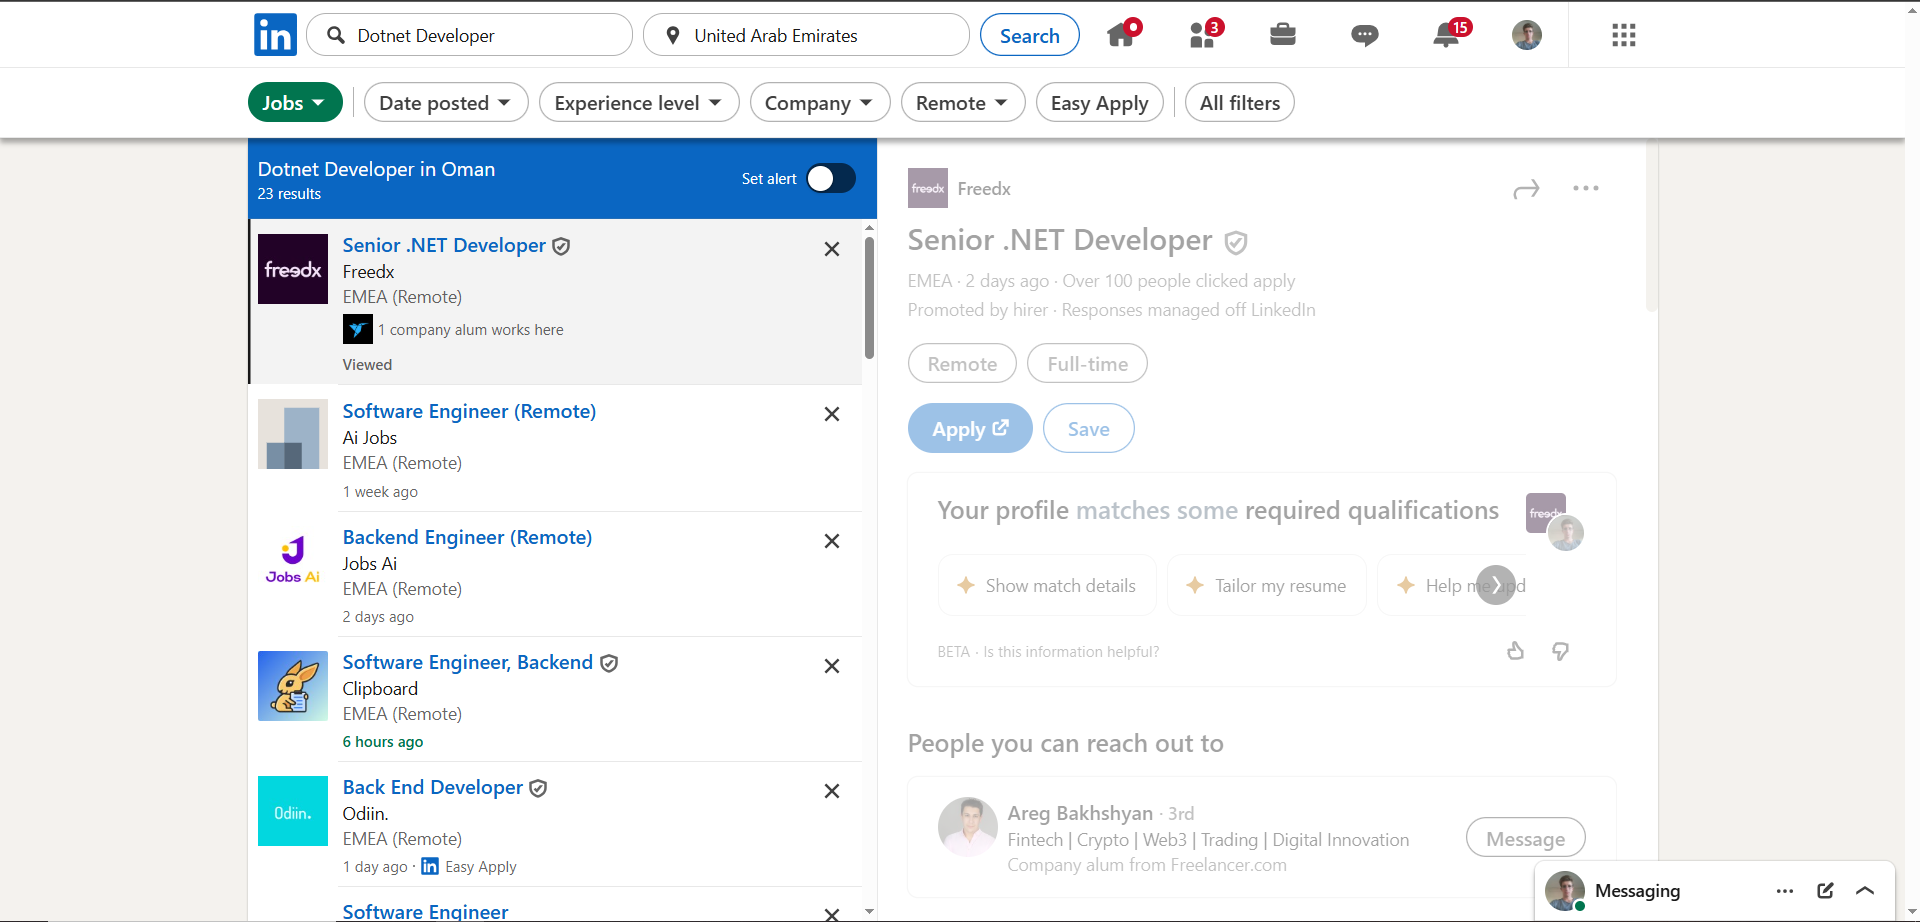Open the notifications bell icon
Image resolution: width=1920 pixels, height=922 pixels.
pos(1446,36)
